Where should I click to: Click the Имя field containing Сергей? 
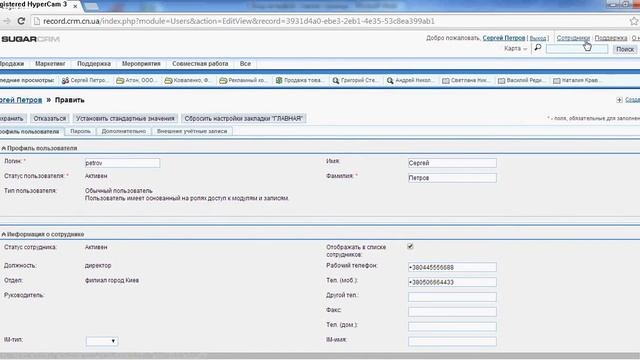452,163
